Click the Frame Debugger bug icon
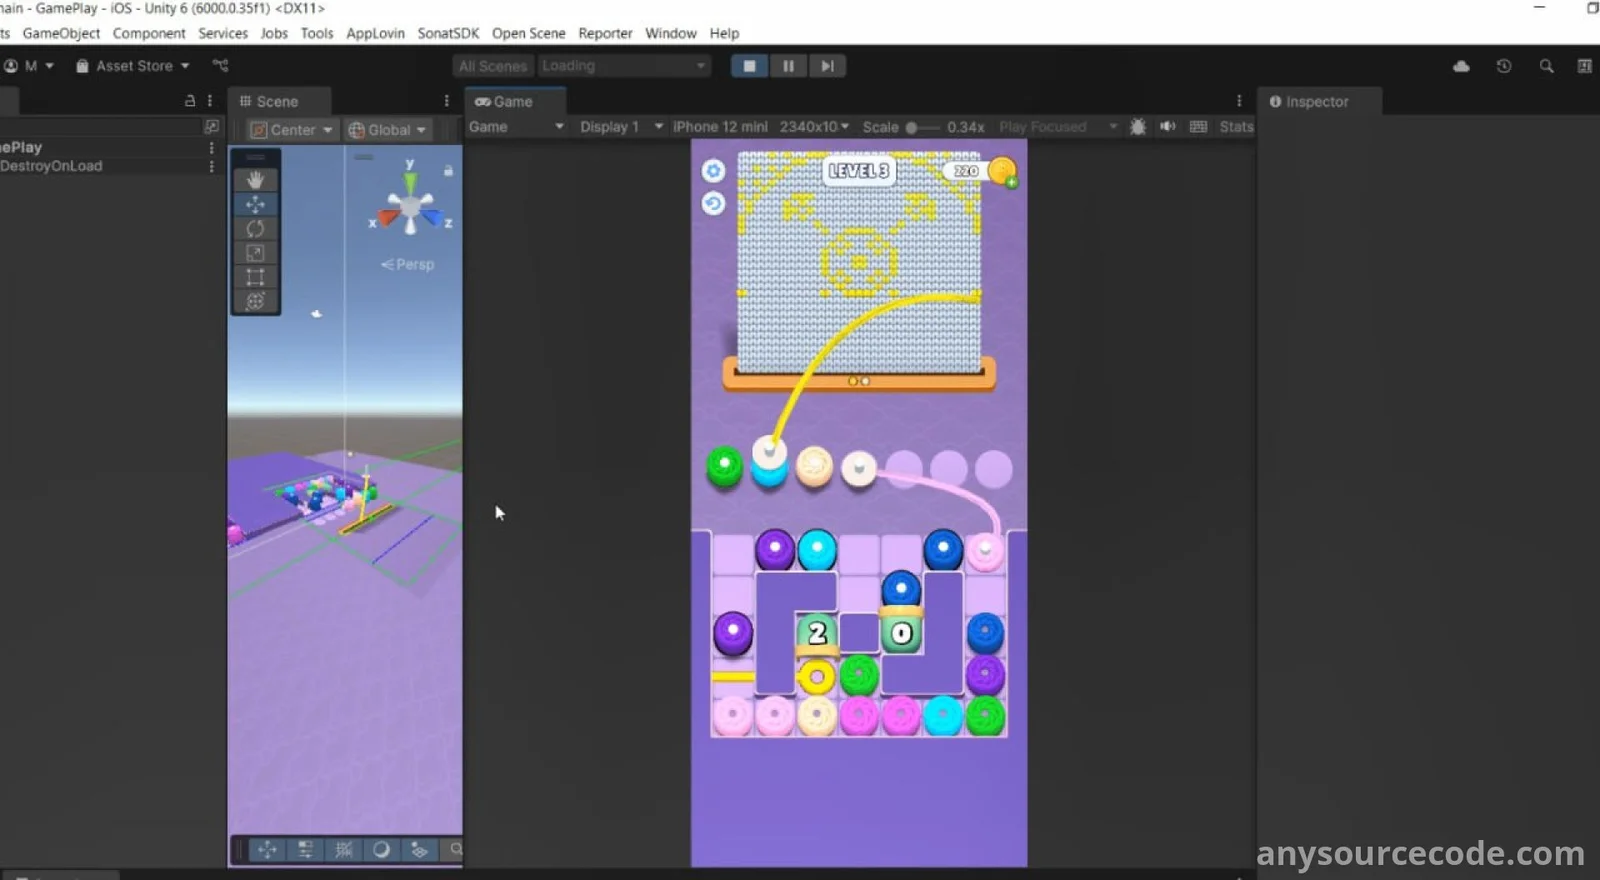 click(x=1137, y=127)
